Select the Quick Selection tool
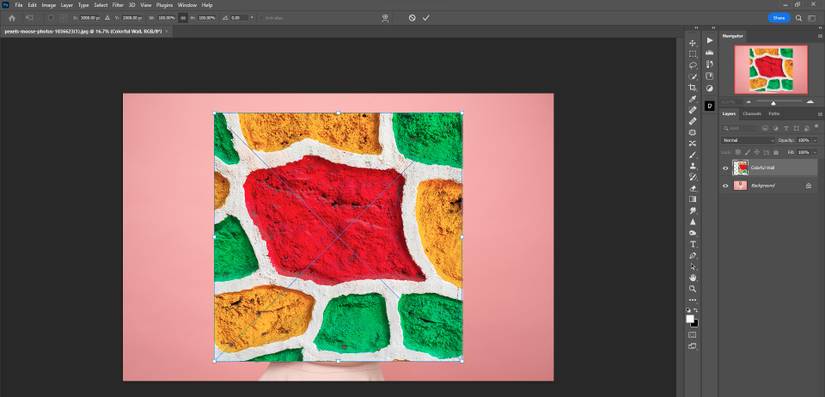 click(693, 76)
